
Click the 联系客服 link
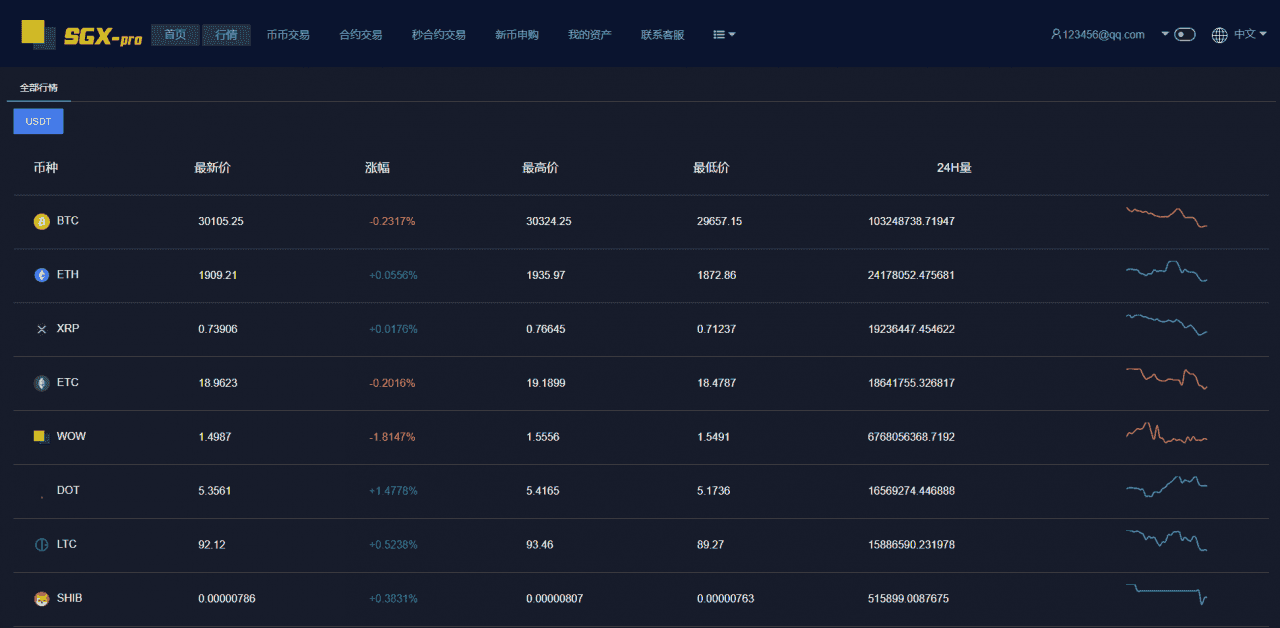(x=662, y=35)
